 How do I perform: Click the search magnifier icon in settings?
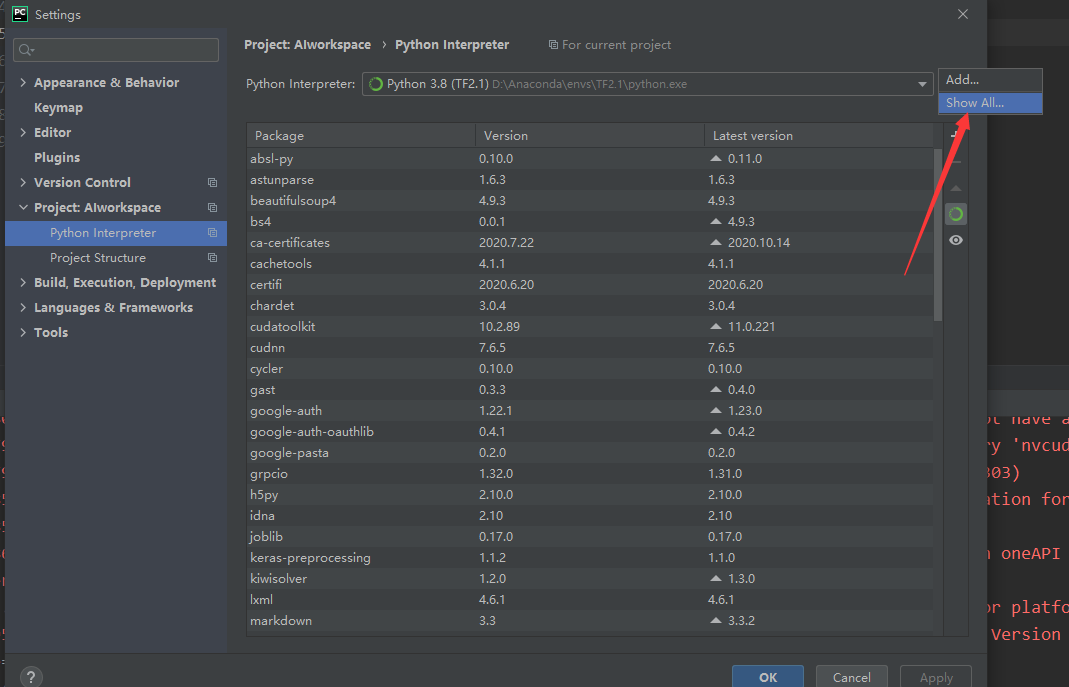pyautogui.click(x=26, y=50)
